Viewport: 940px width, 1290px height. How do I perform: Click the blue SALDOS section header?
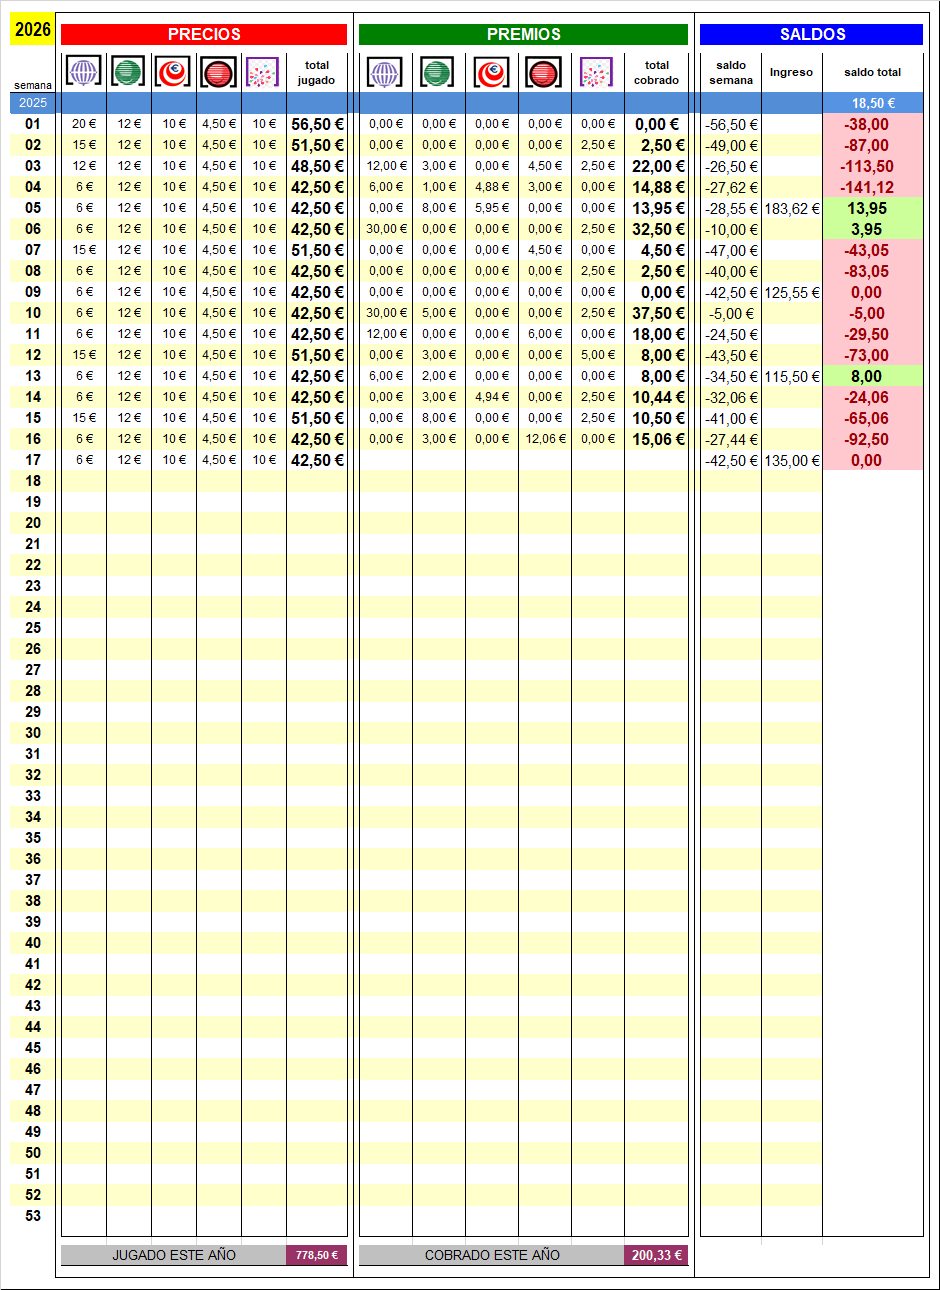811,35
